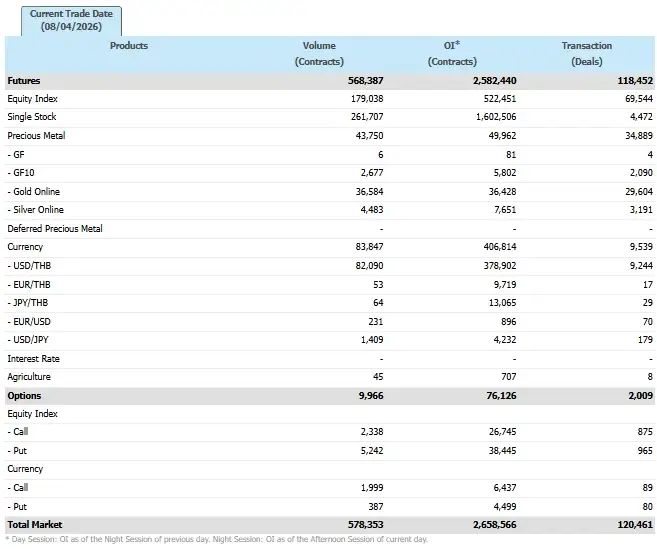Select the Futures summary row label
Image resolution: width=657 pixels, height=549 pixels.
(24, 80)
